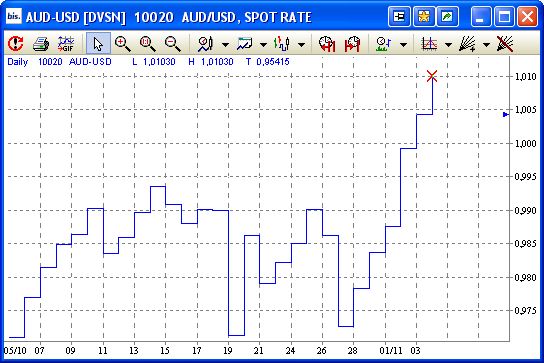Step time period forward with clock icon
The image size is (544, 363).
click(352, 44)
